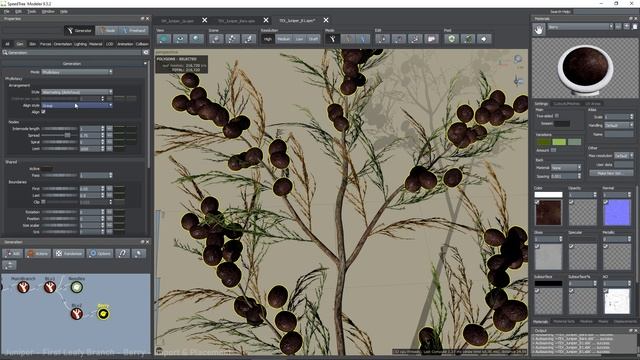
Task: Click the eye view toolbar icon
Action: tap(180, 39)
